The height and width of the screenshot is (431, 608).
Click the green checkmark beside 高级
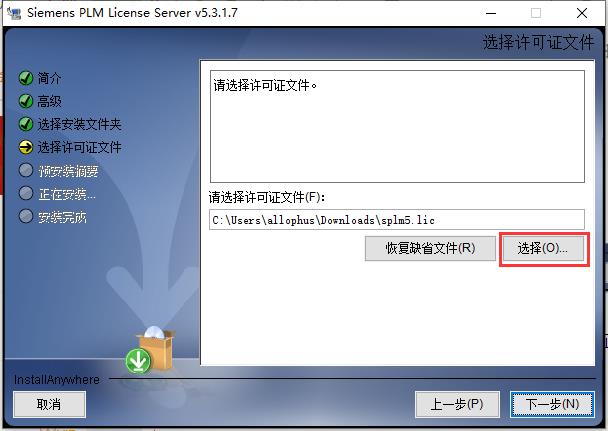pyautogui.click(x=26, y=101)
